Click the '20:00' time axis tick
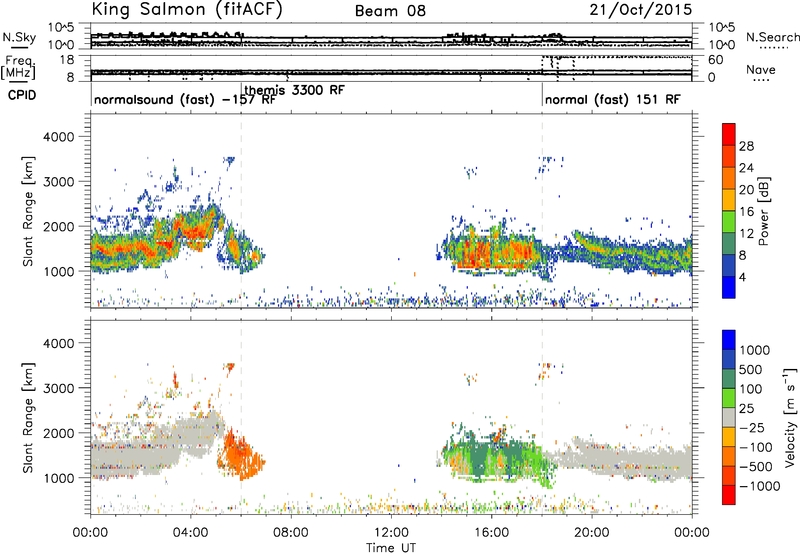 [591, 533]
